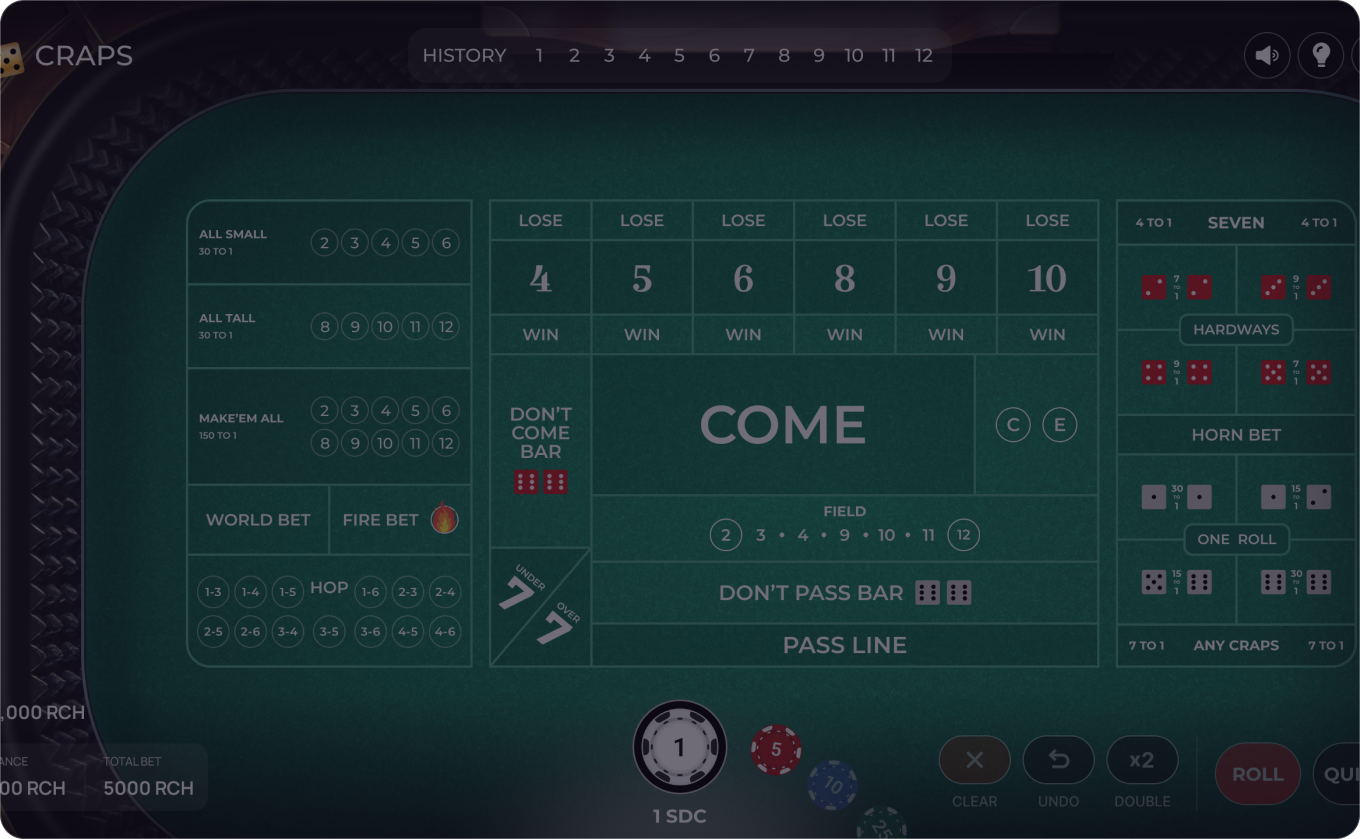This screenshot has height=839, width=1360.
Task: Bet on hardway double threes 9 to 1
Action: pos(1296,288)
